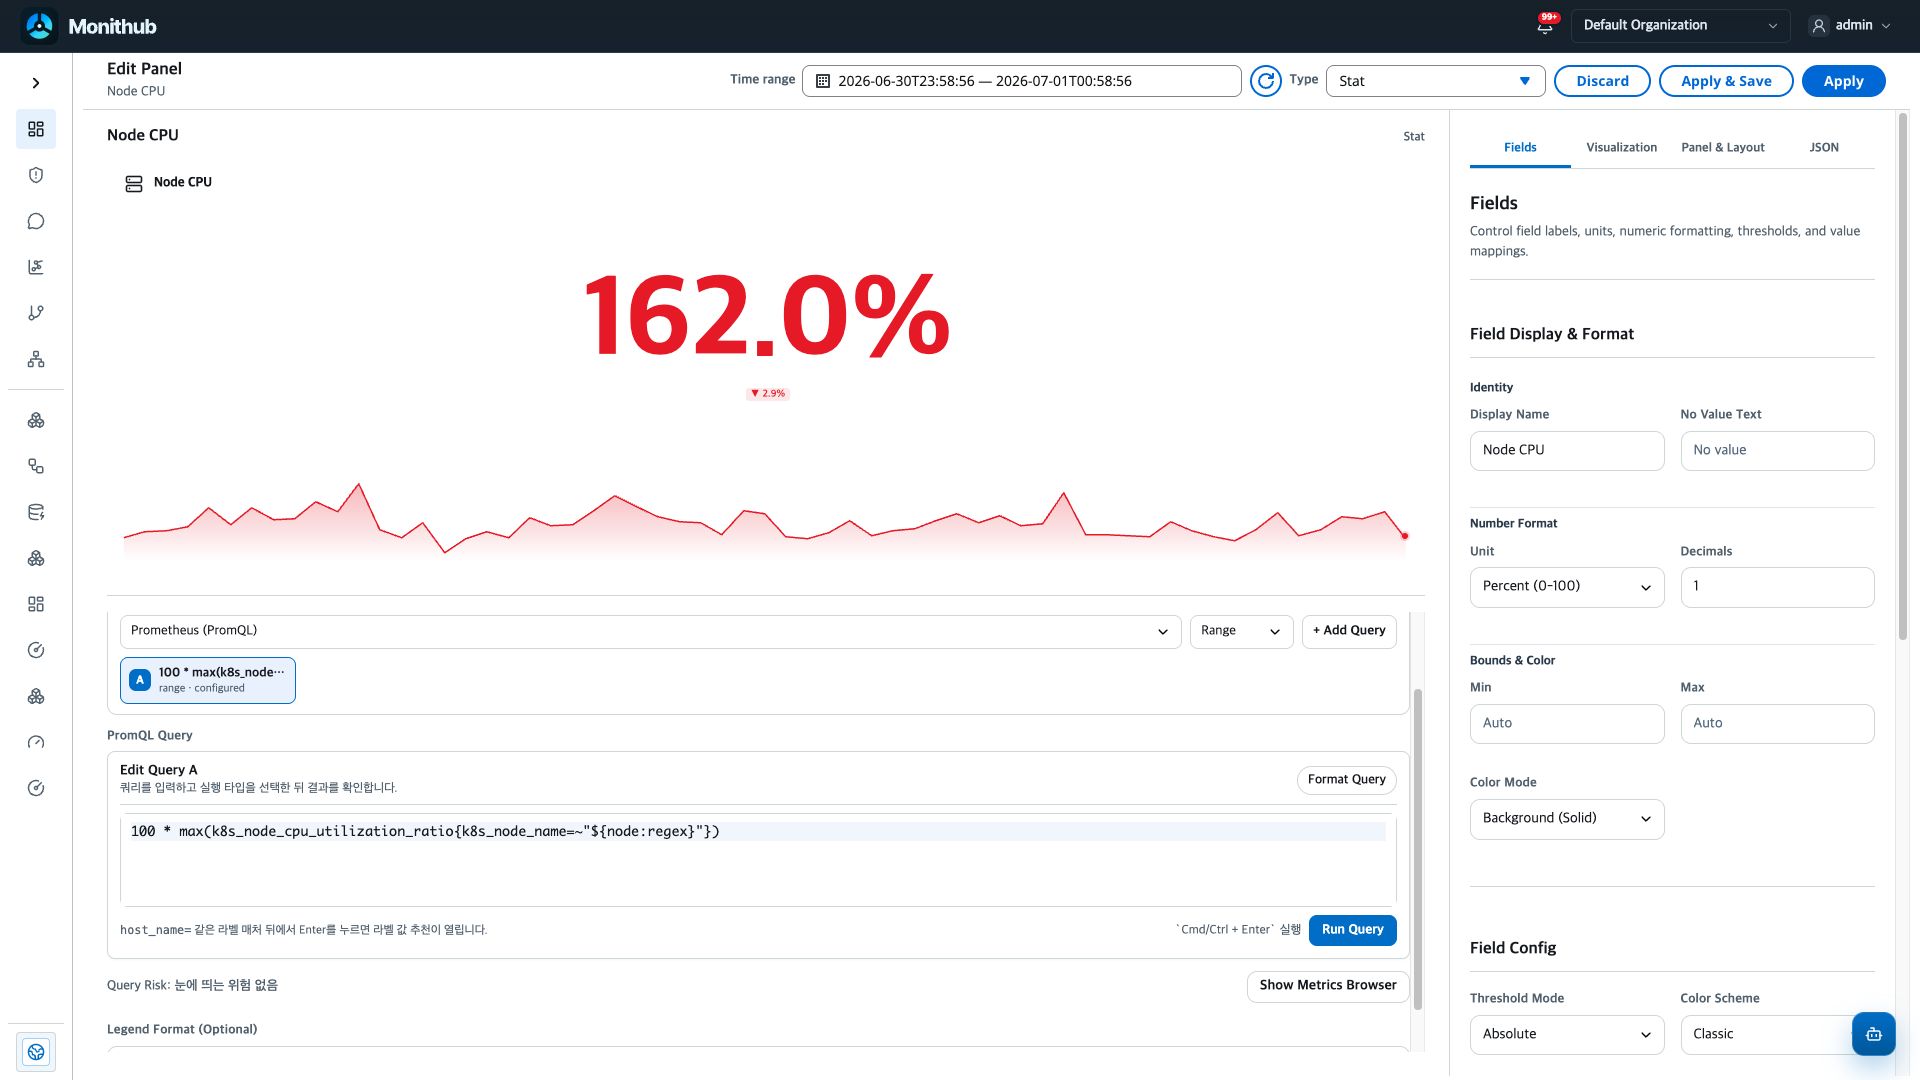Open the shield alert icon in sidebar

click(x=36, y=175)
